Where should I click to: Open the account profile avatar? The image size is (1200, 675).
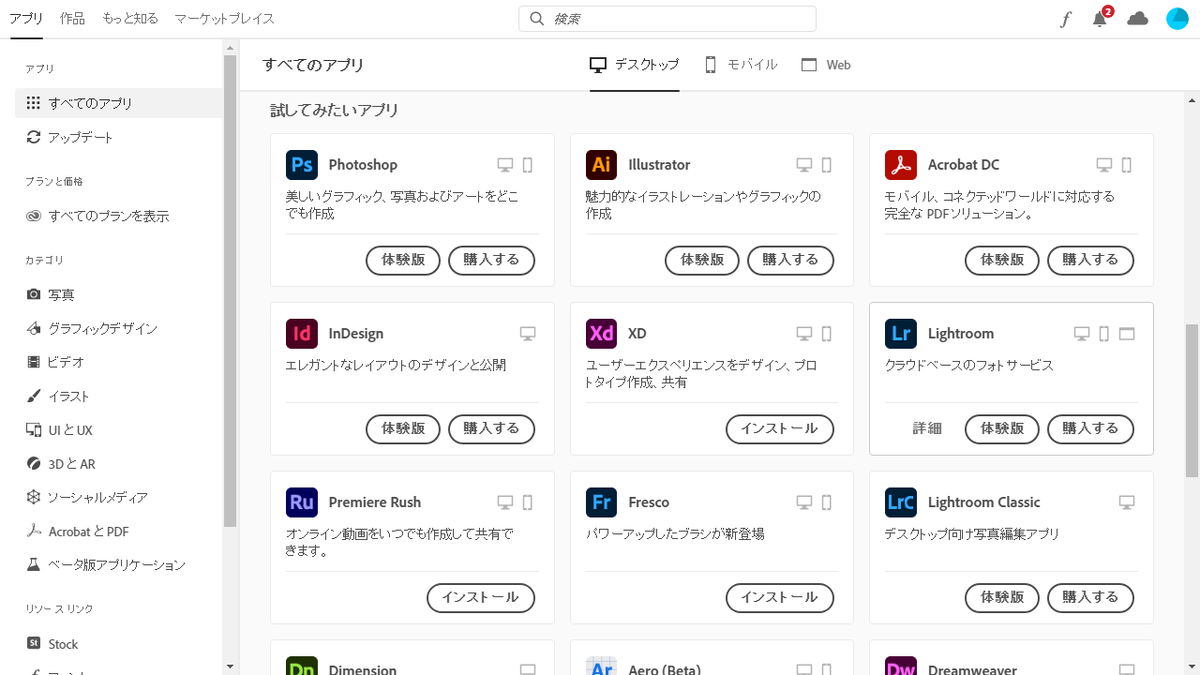point(1177,19)
